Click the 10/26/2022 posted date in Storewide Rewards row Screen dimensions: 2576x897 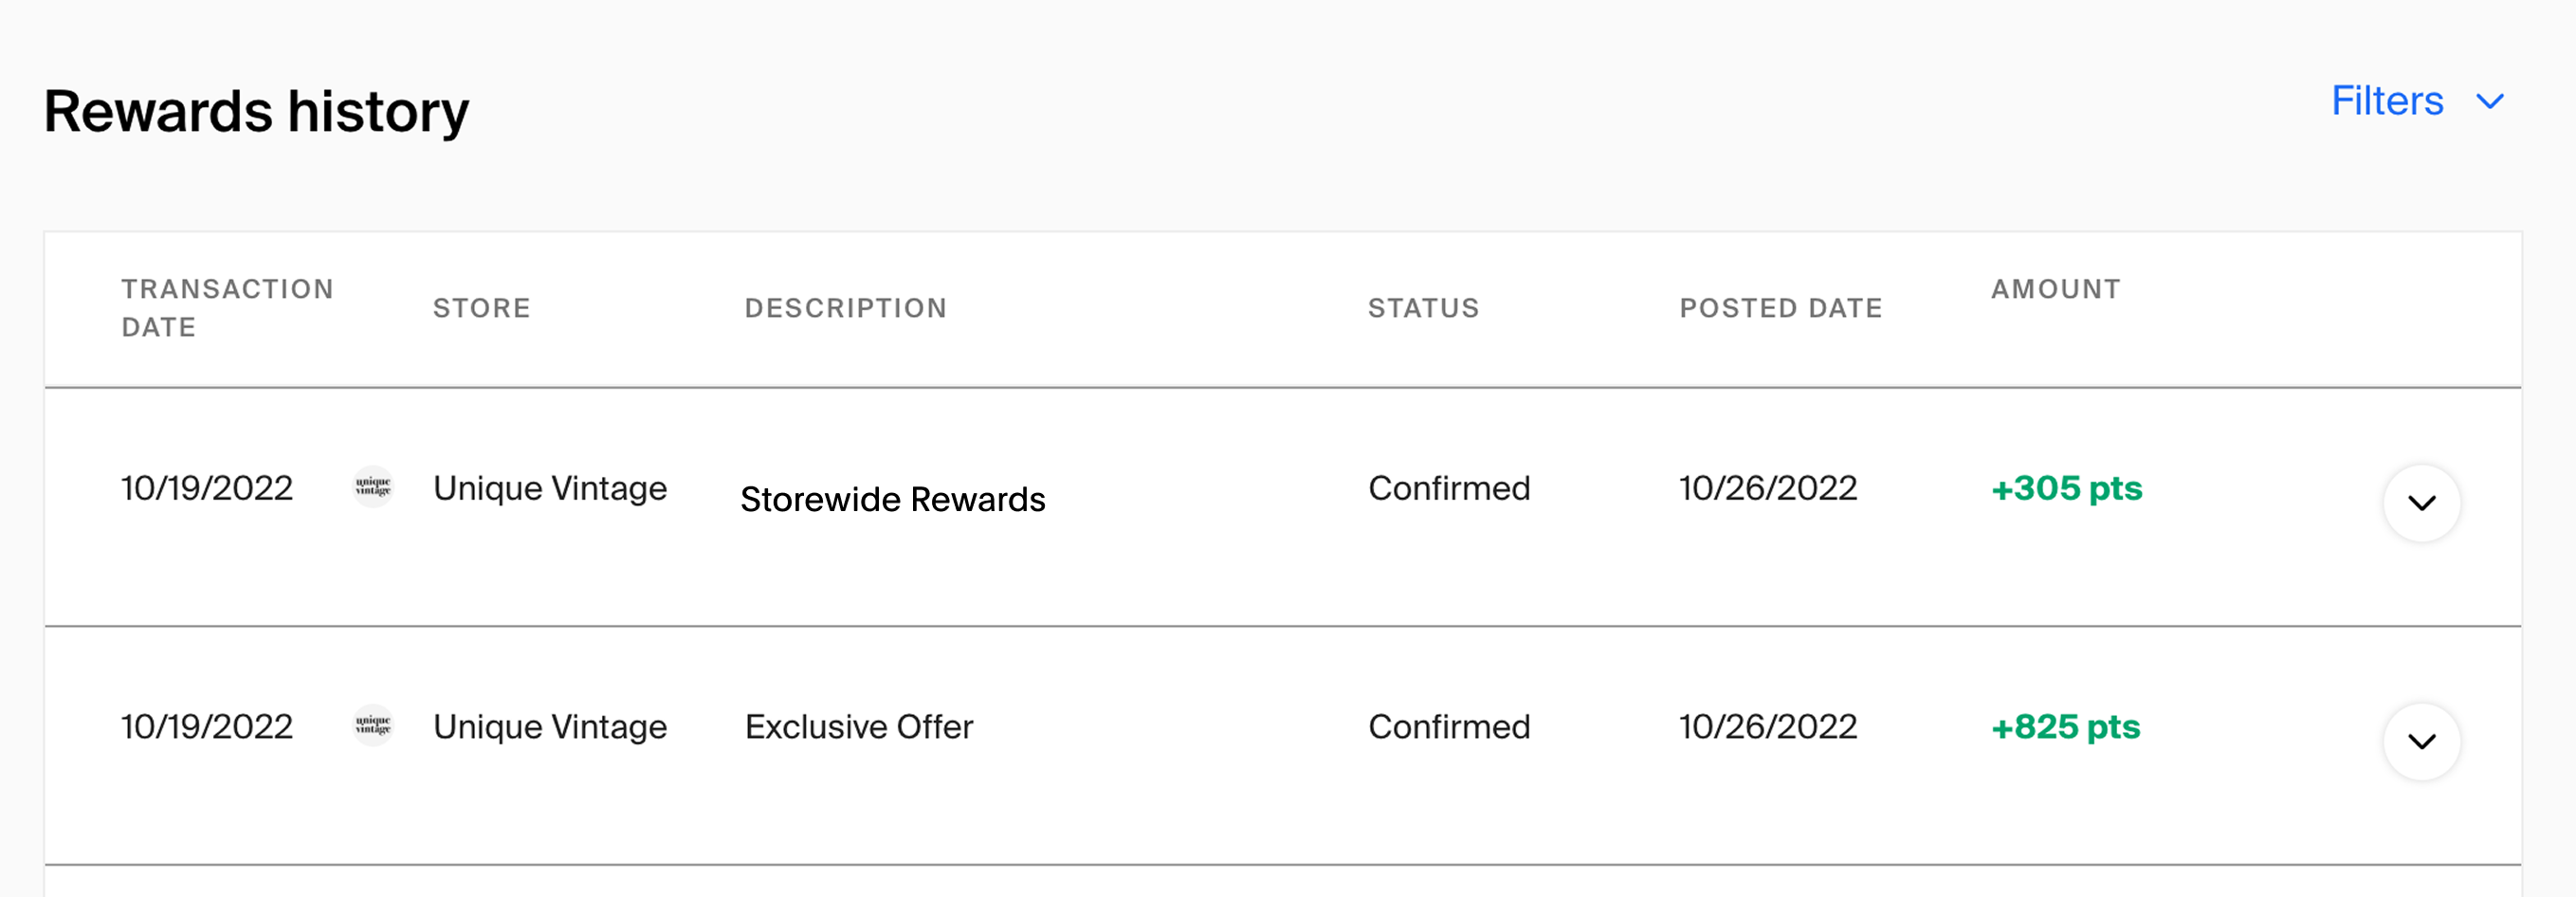pos(1767,488)
